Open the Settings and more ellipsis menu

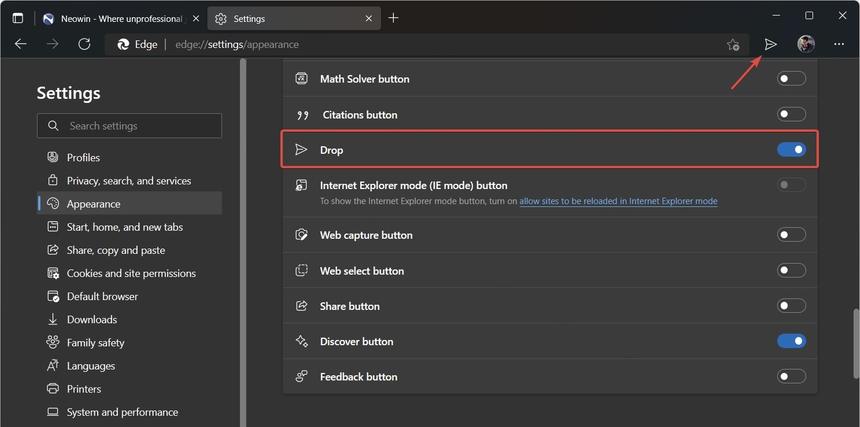[x=839, y=44]
